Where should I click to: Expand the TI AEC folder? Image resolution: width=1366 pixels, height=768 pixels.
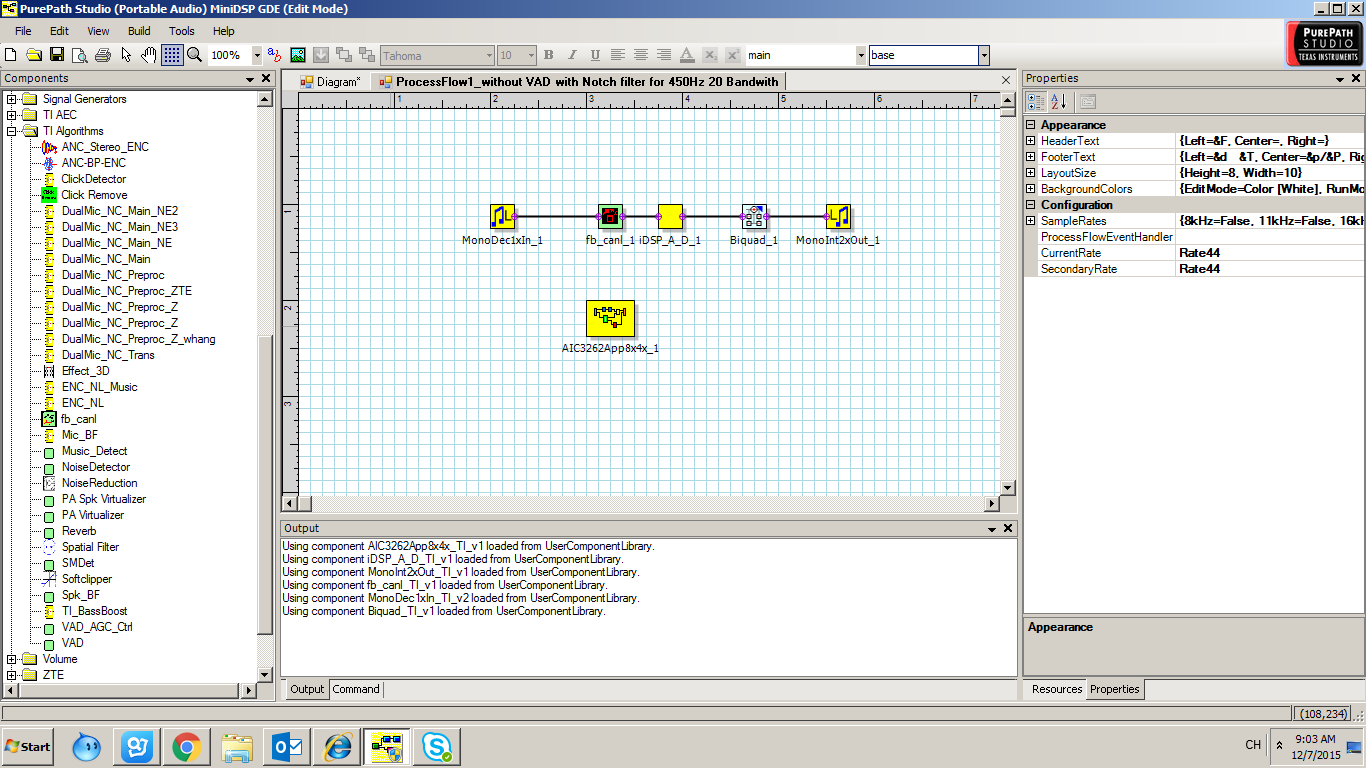click(12, 115)
